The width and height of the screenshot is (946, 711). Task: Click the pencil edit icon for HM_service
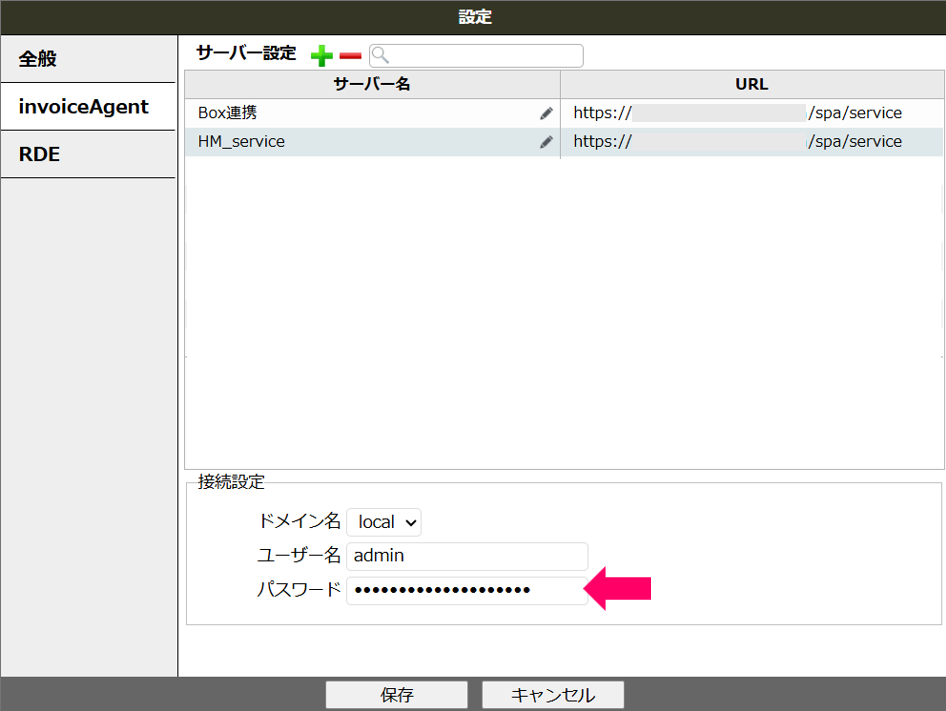coord(546,142)
